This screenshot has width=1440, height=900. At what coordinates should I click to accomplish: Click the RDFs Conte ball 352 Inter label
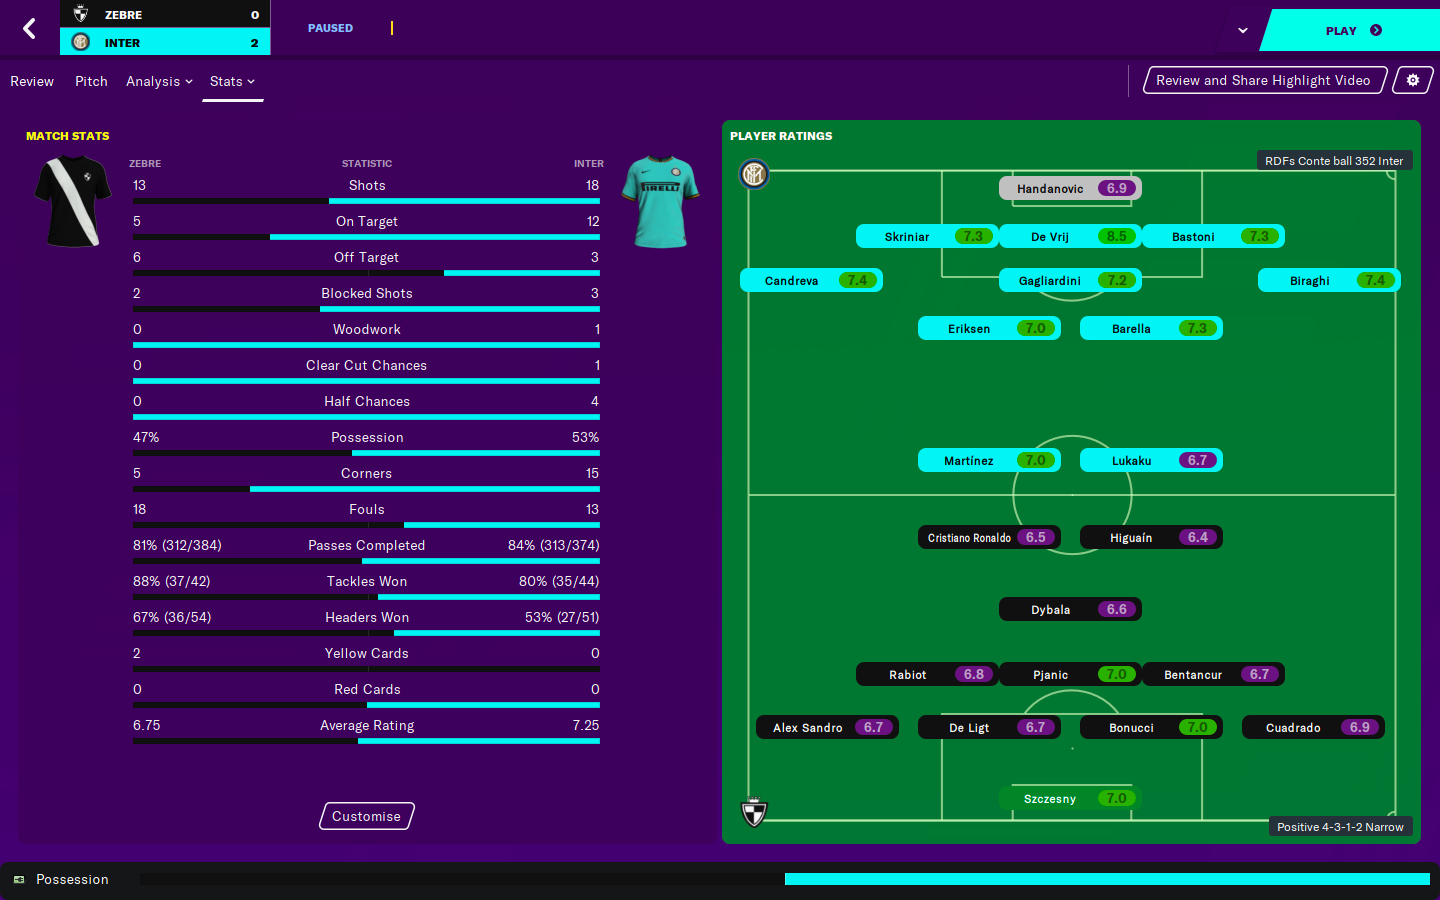[x=1334, y=160]
